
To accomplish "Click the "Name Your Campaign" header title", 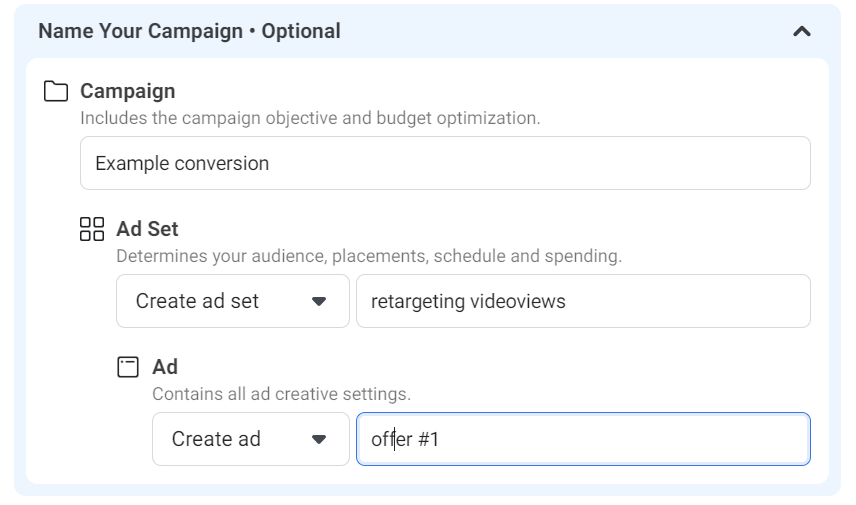I will point(141,31).
